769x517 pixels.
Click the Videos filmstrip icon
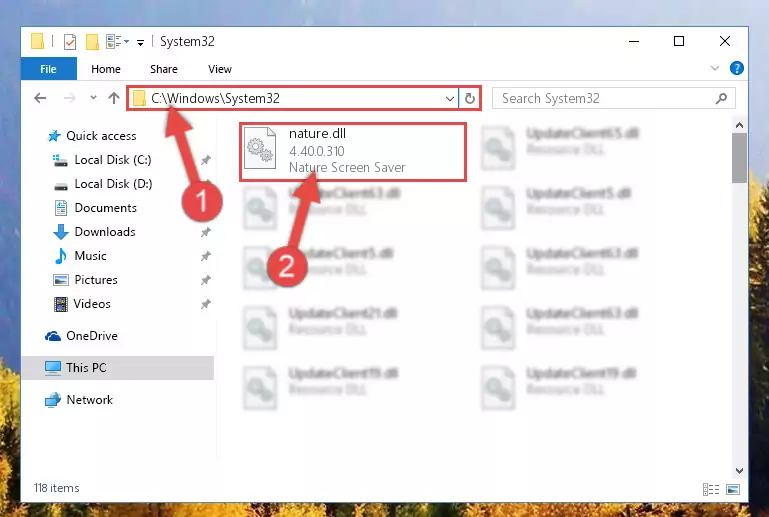point(61,304)
